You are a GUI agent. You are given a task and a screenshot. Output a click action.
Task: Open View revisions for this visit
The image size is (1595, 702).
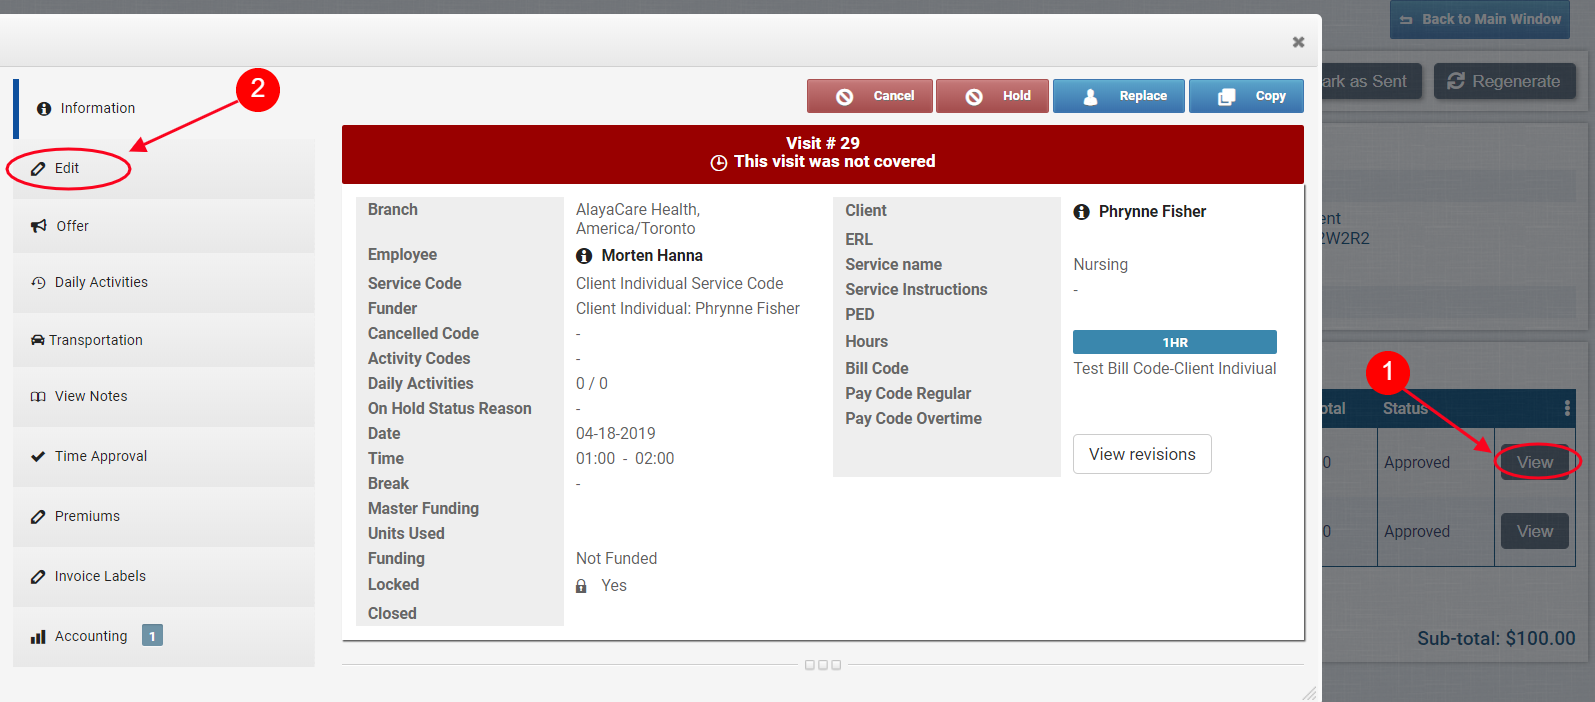click(x=1142, y=454)
